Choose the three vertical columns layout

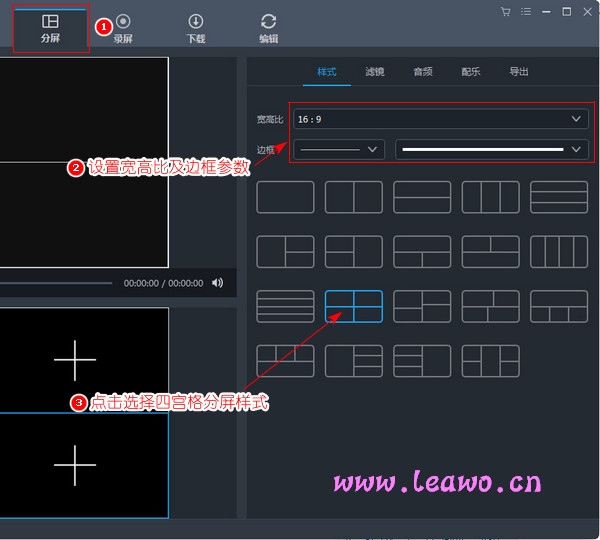click(491, 197)
